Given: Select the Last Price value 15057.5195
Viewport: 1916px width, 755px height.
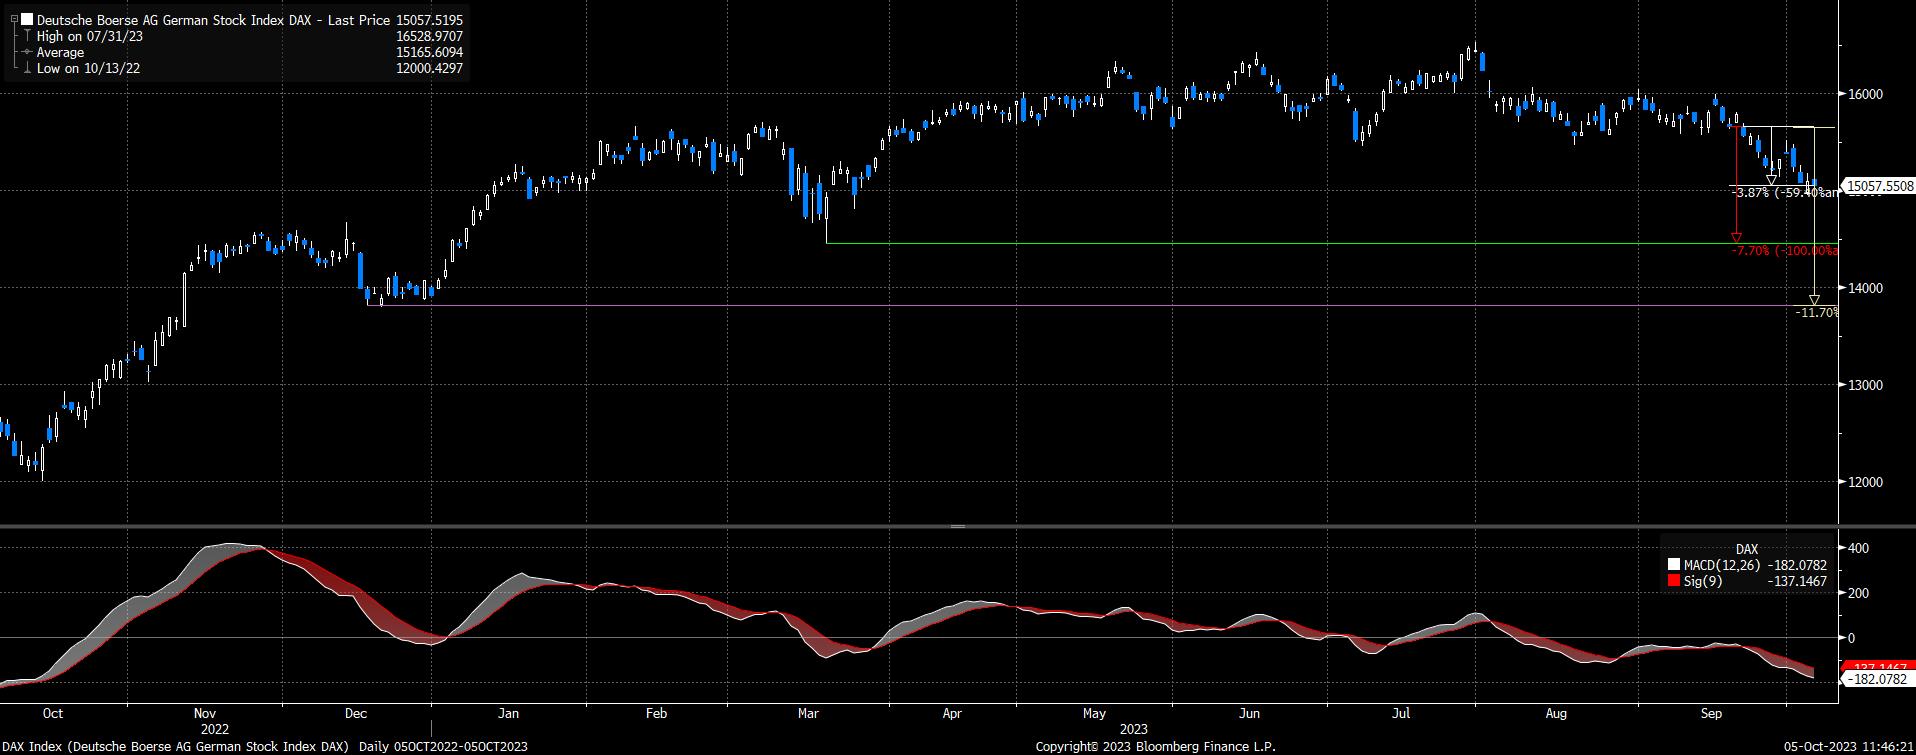Looking at the screenshot, I should point(430,20).
